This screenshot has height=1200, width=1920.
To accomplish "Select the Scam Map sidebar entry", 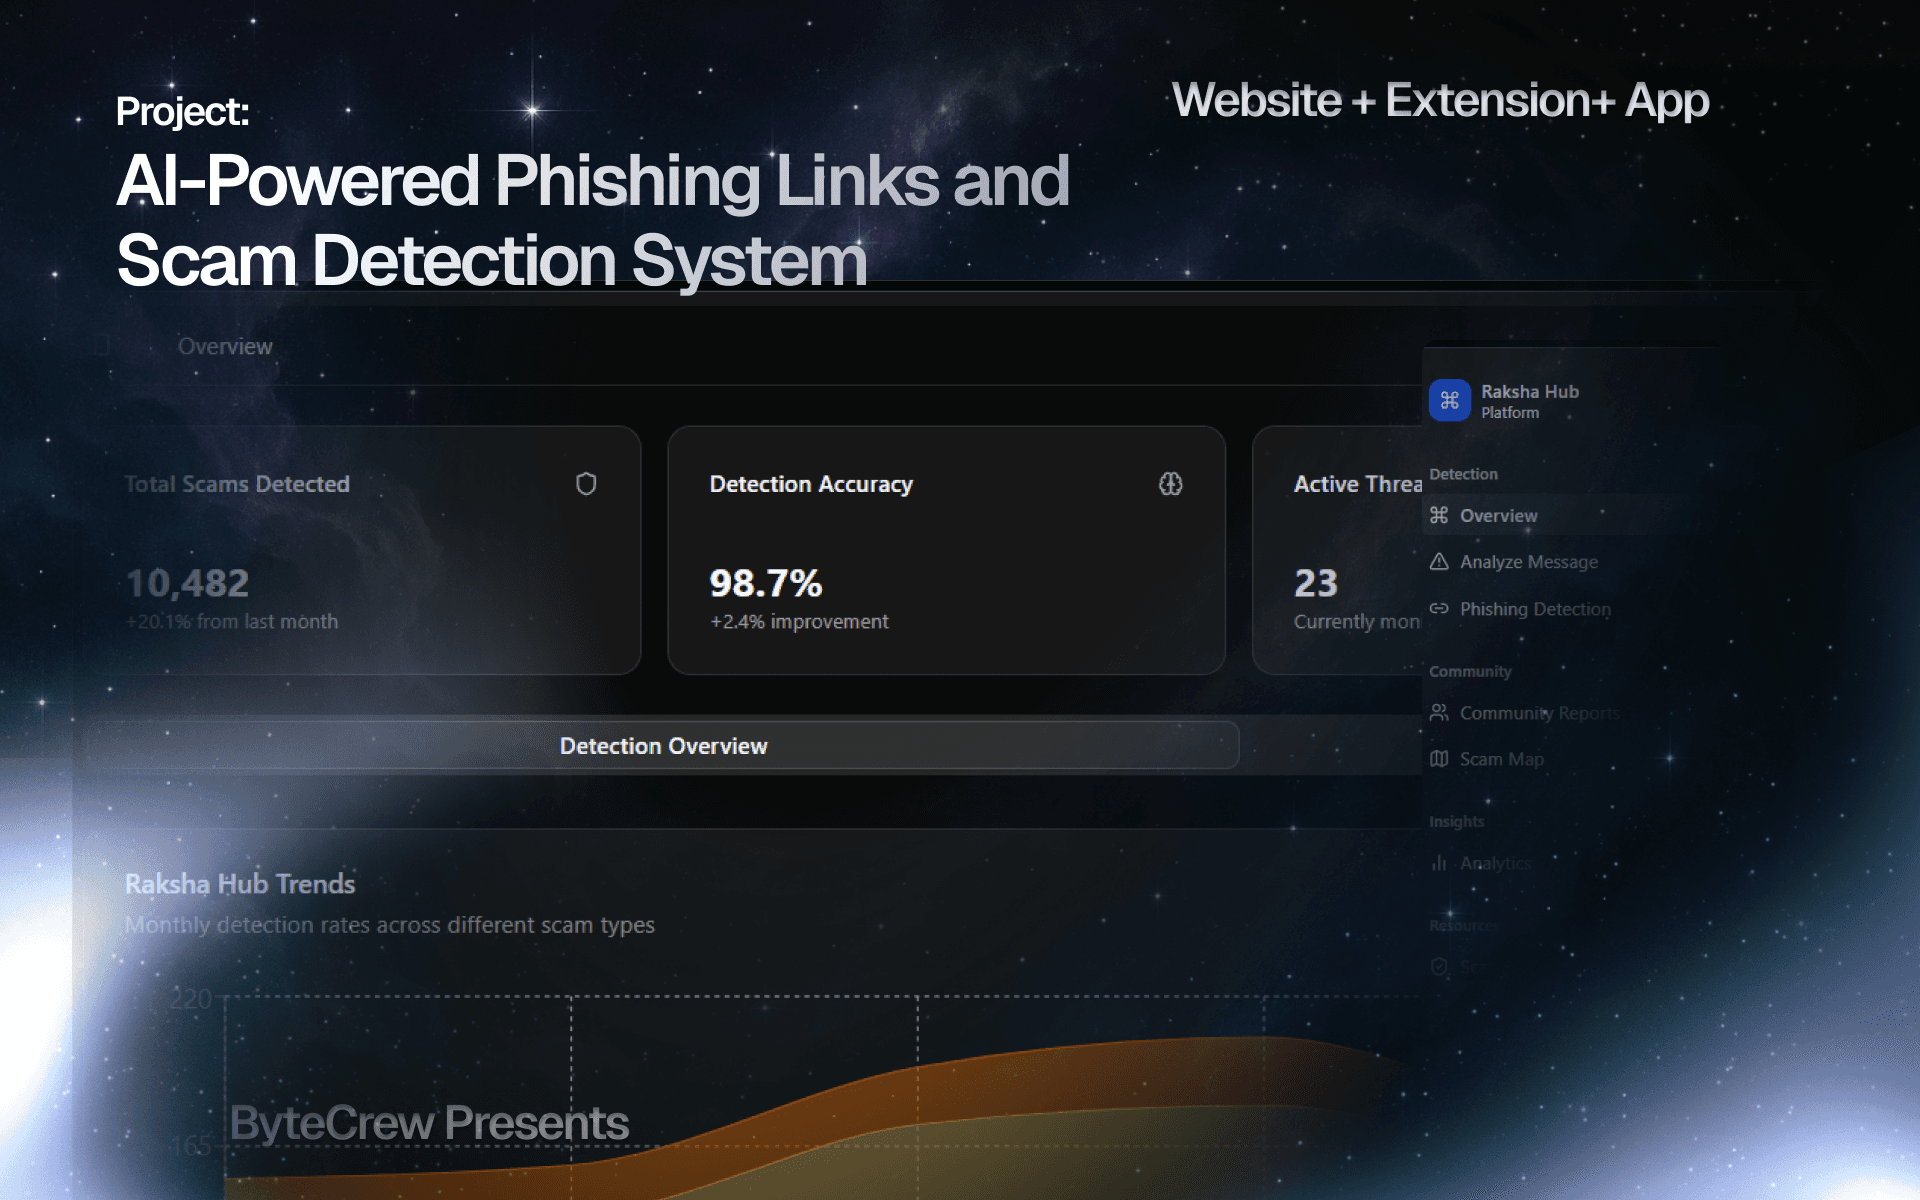I will [1501, 759].
